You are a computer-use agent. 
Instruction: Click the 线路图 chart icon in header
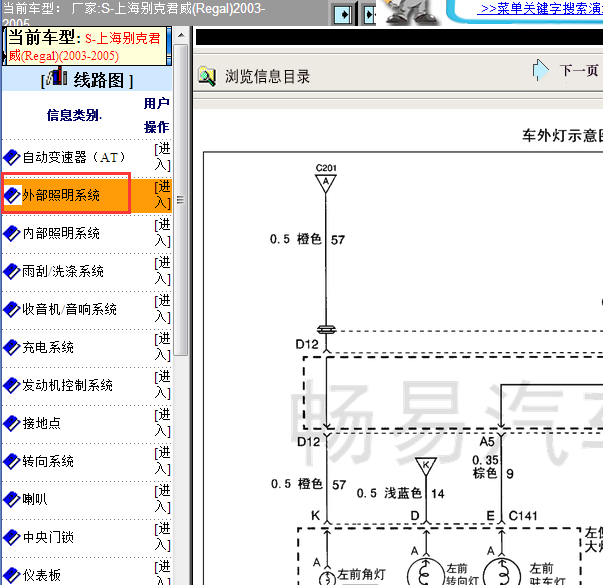(57, 77)
